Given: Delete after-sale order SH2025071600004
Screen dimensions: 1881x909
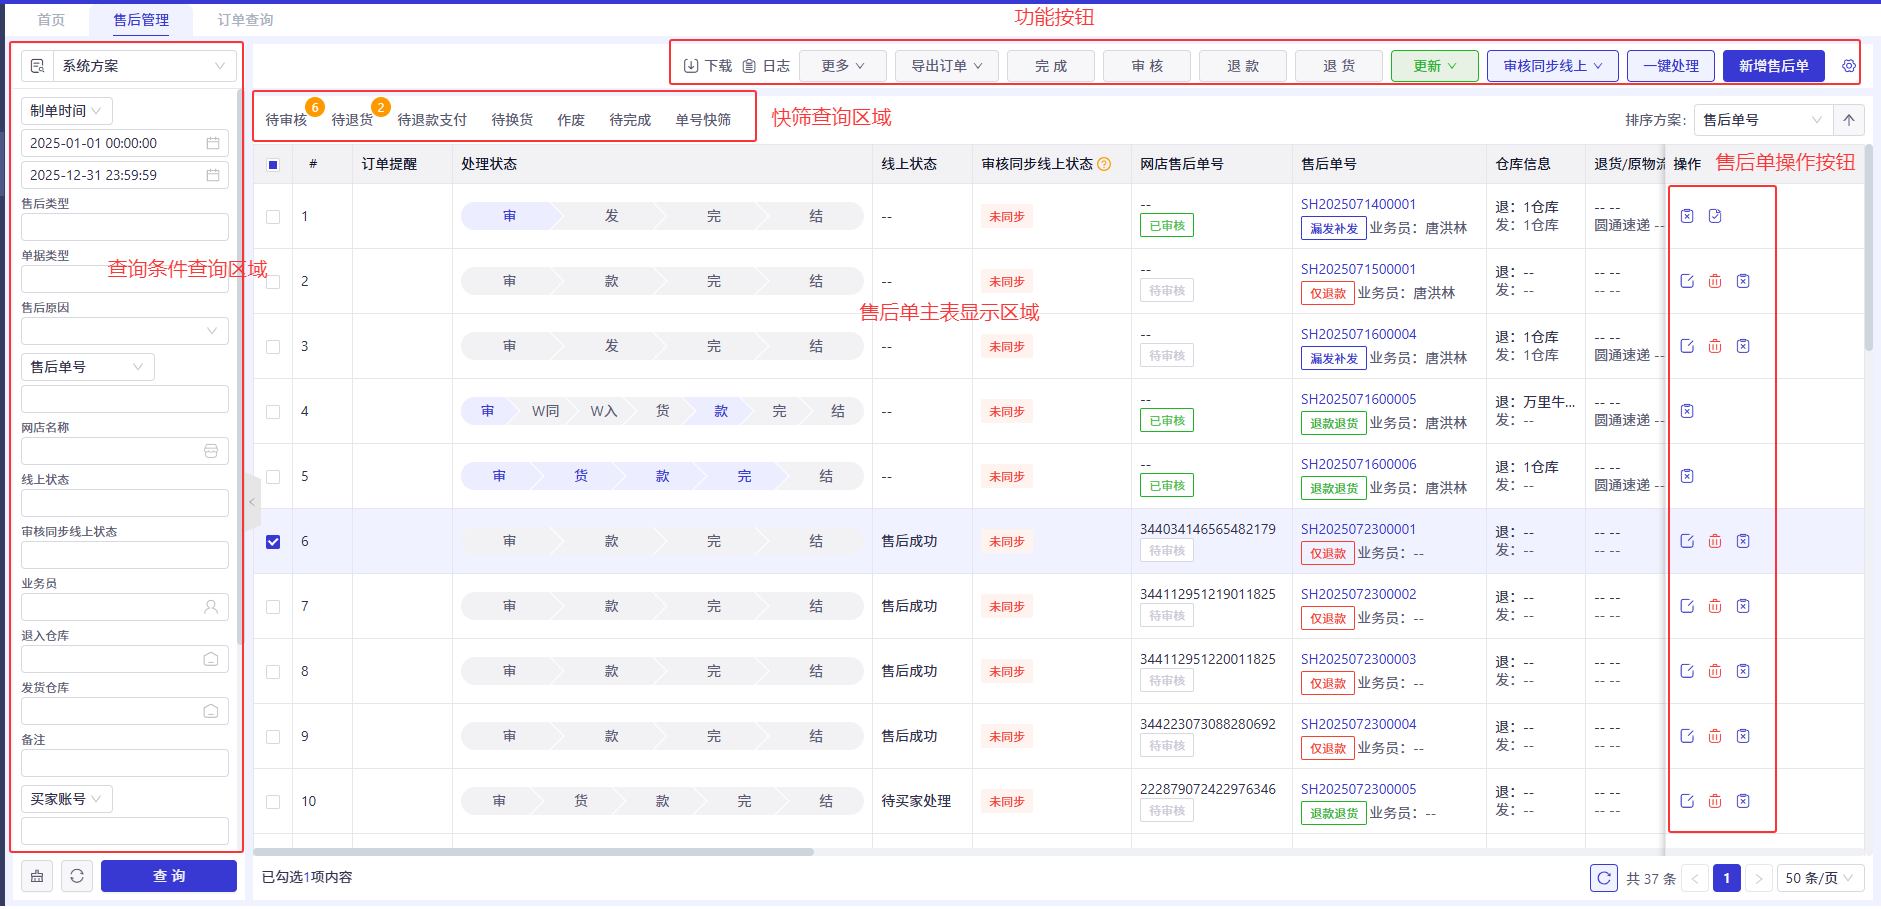Looking at the screenshot, I should pos(1715,346).
